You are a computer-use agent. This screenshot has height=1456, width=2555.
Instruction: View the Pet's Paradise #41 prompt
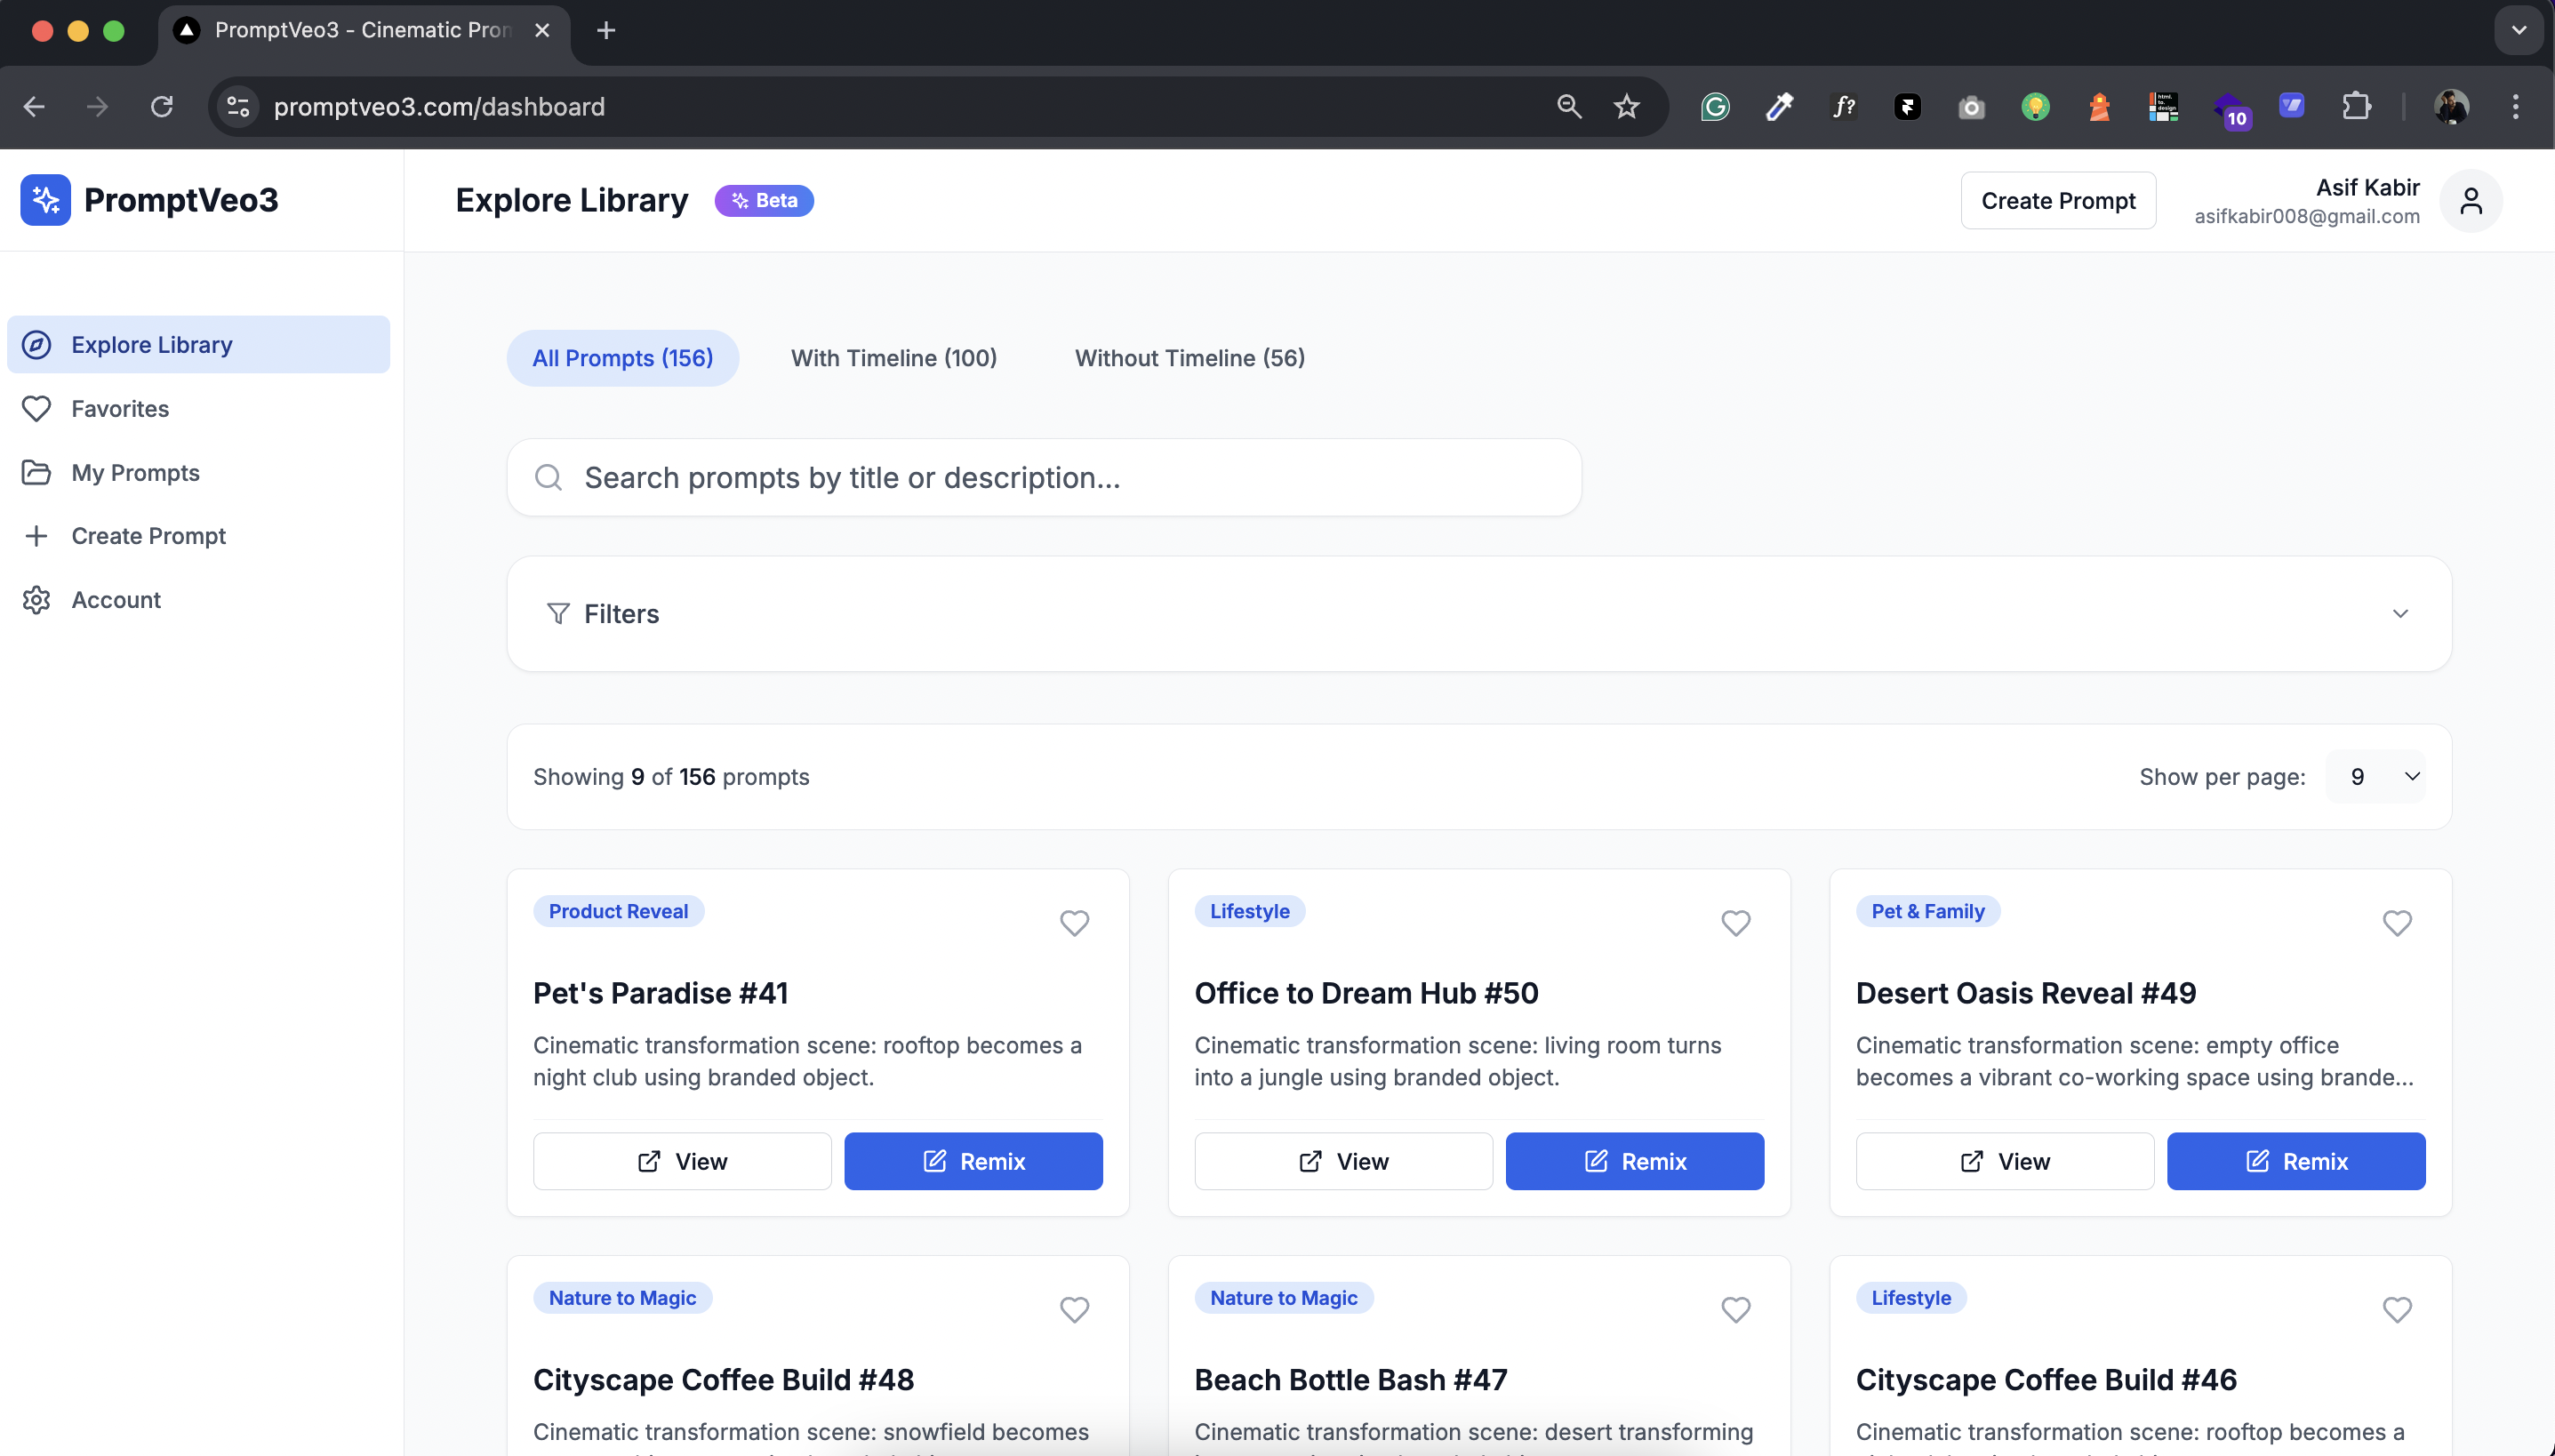(x=682, y=1161)
